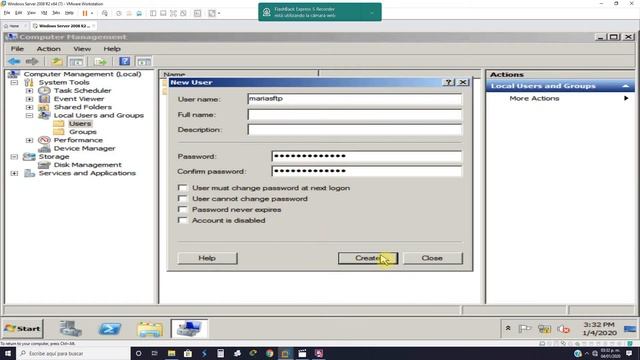Click the Forward arrow in Computer Management toolbar
Viewport: 640px width, 360px height.
click(x=32, y=62)
